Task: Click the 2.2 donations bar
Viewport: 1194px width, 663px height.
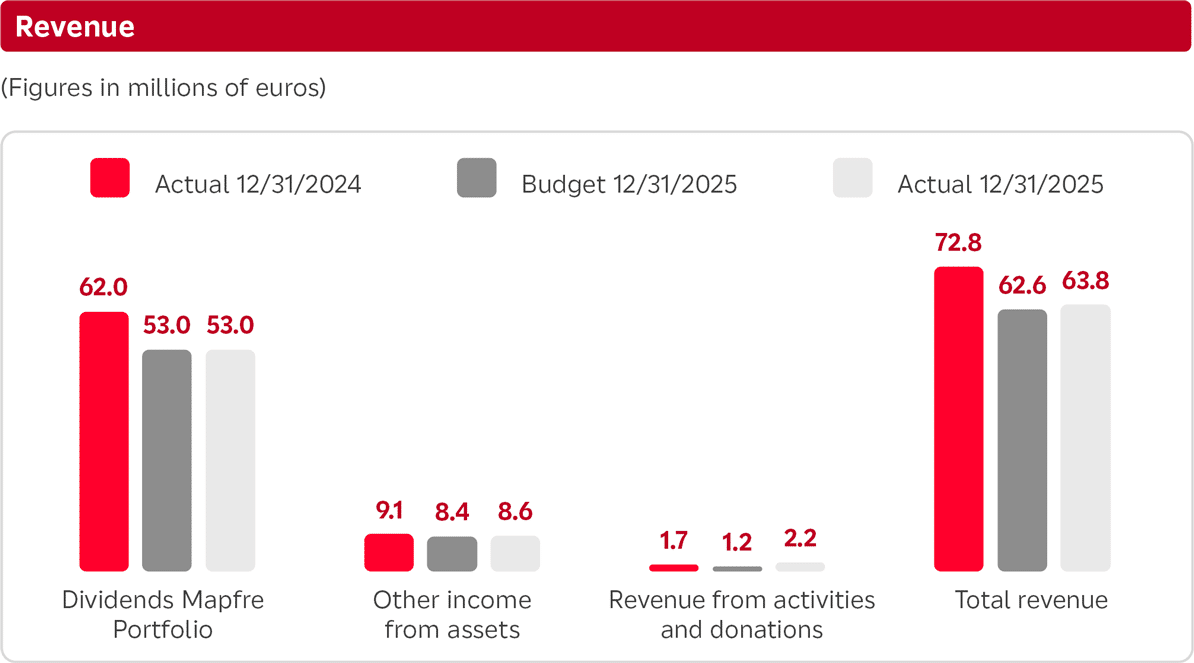Action: (x=799, y=566)
